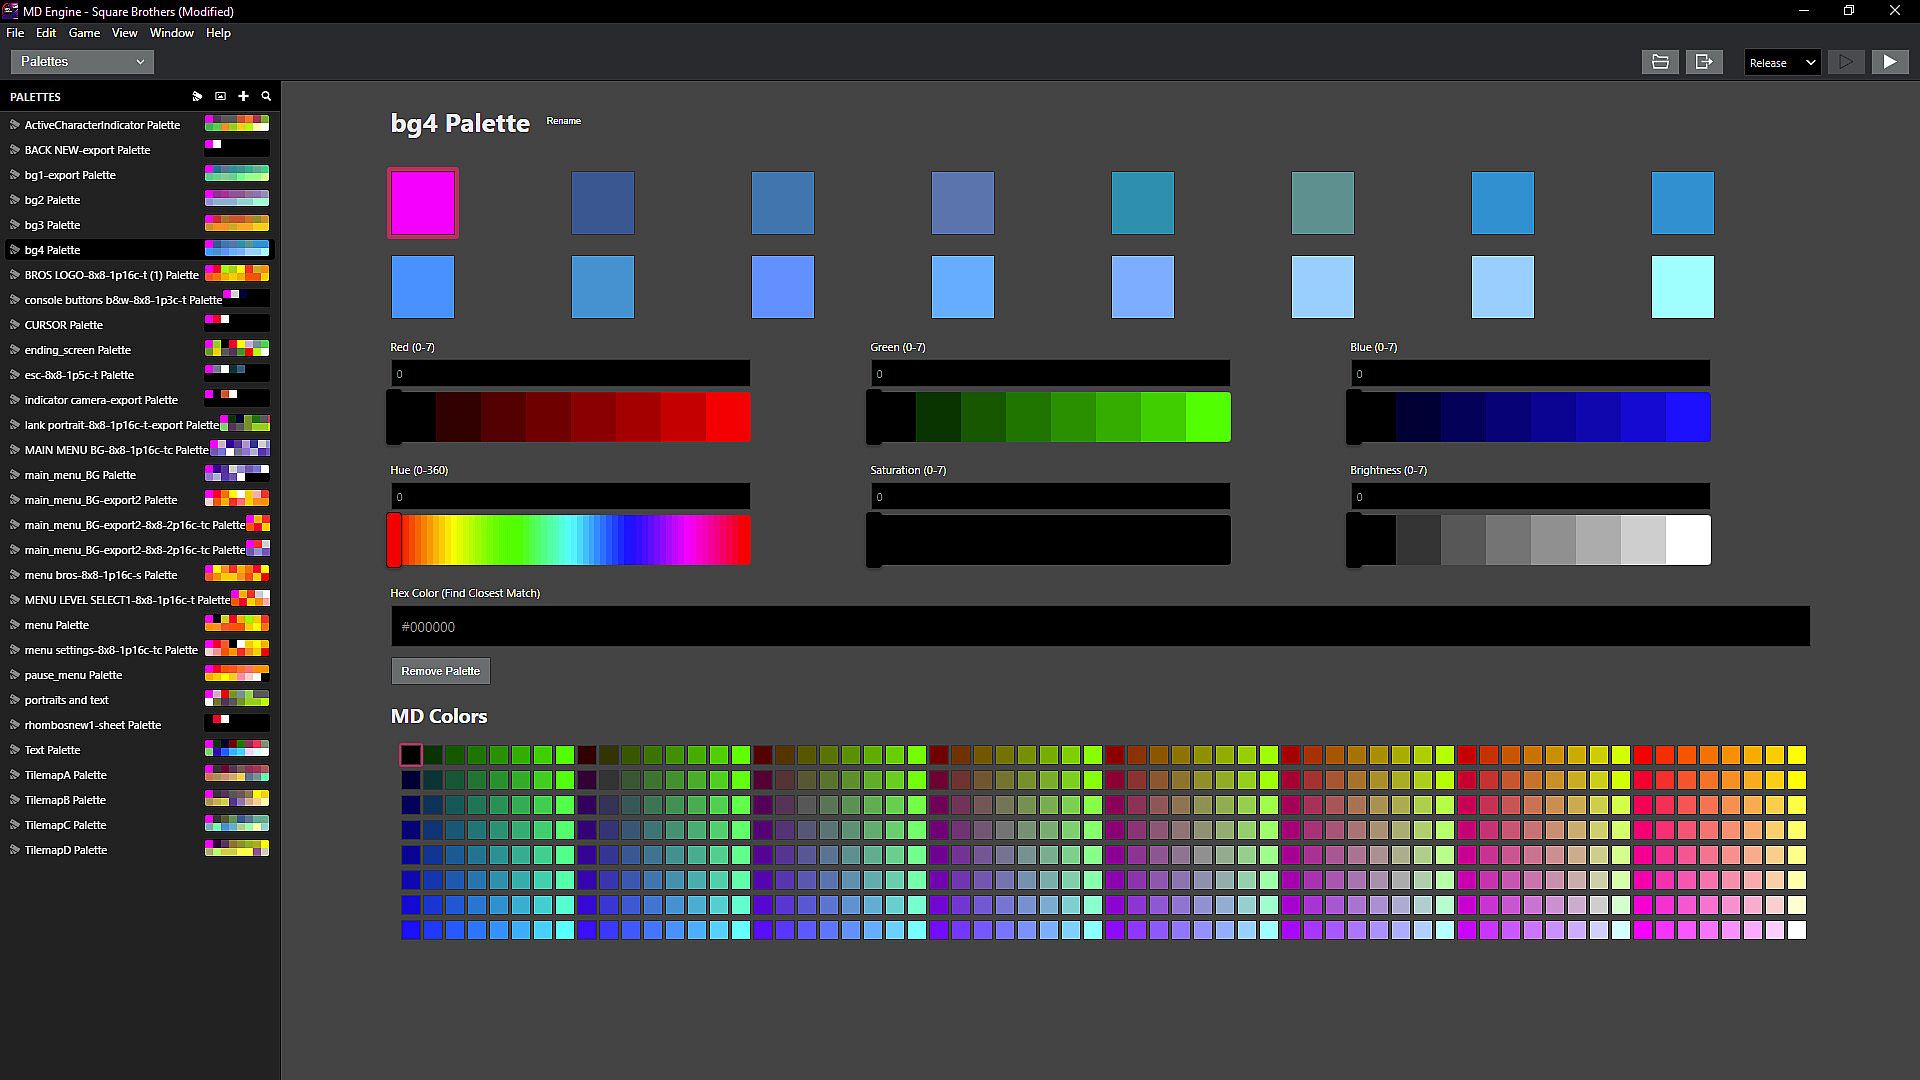Image resolution: width=1920 pixels, height=1080 pixels.
Task: Open the Game menu
Action: tap(84, 33)
